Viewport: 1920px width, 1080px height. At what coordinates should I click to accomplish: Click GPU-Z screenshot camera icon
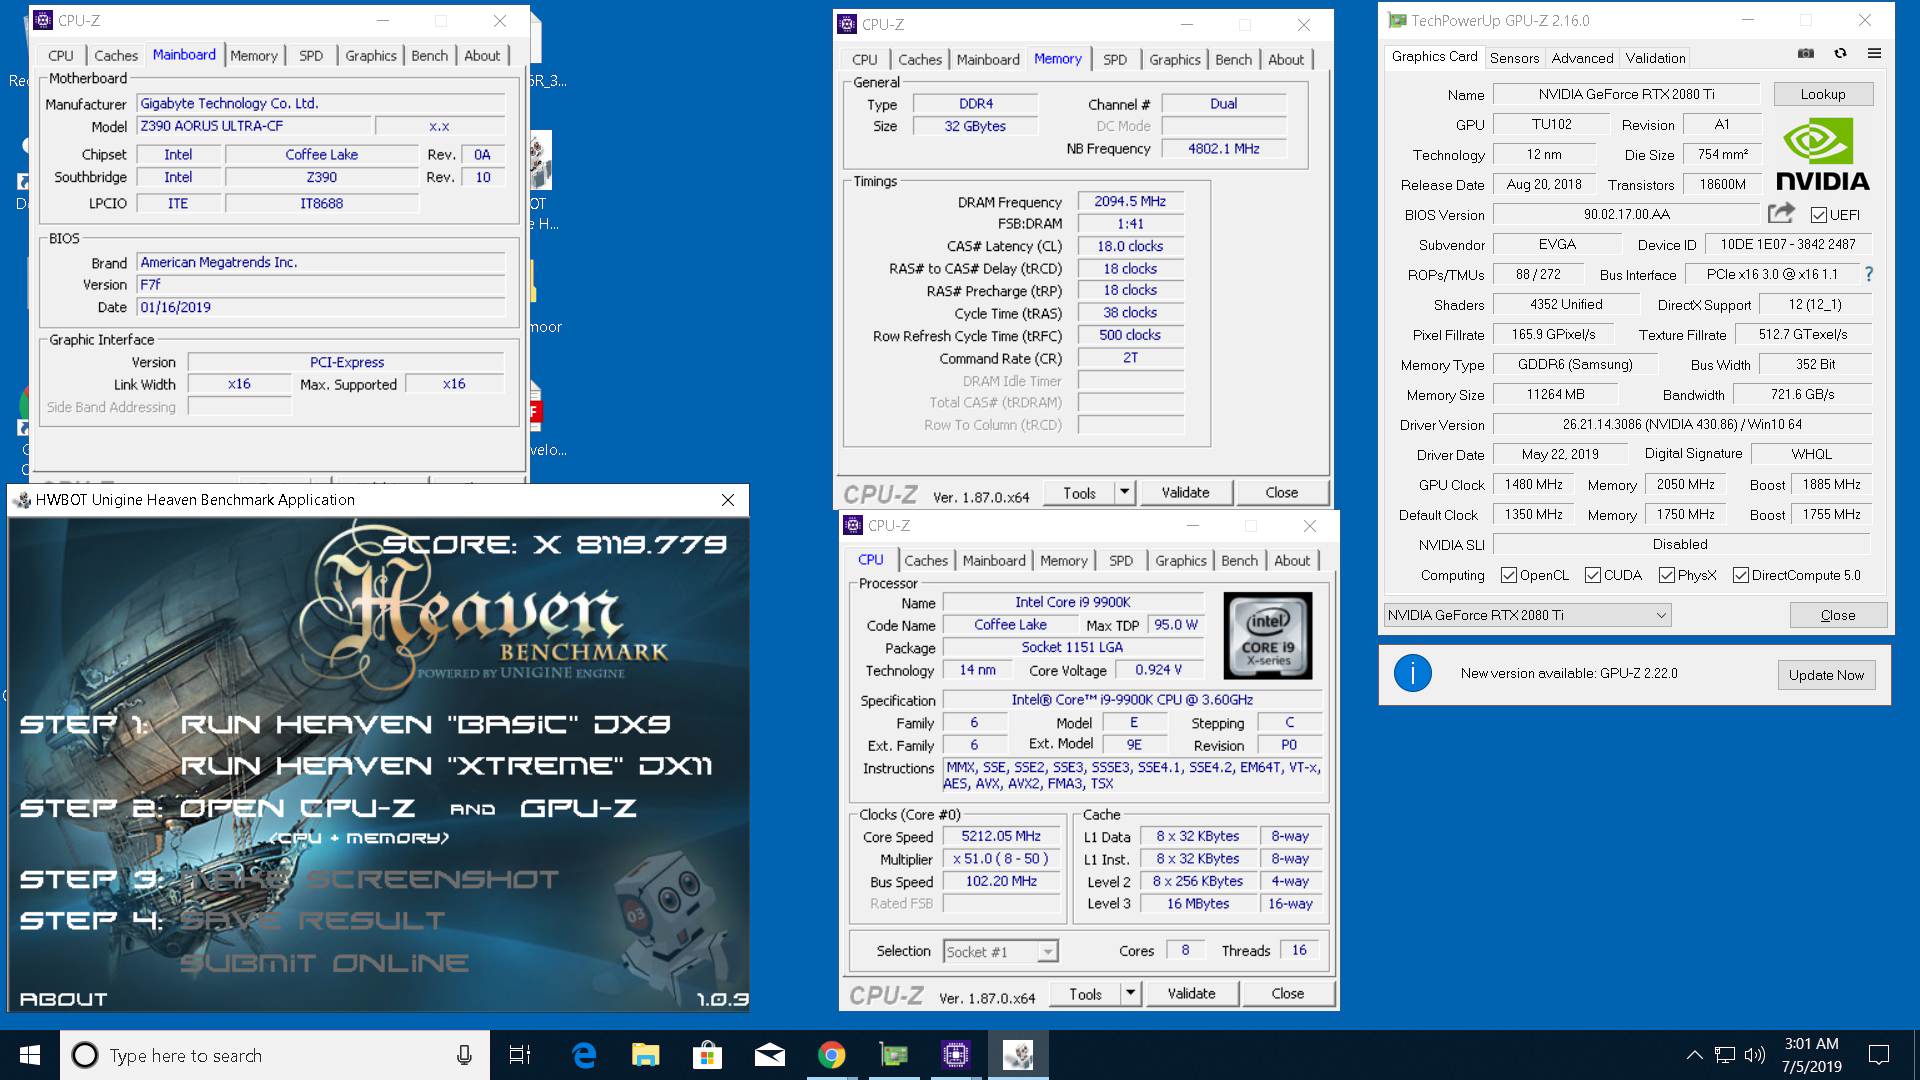click(1806, 54)
